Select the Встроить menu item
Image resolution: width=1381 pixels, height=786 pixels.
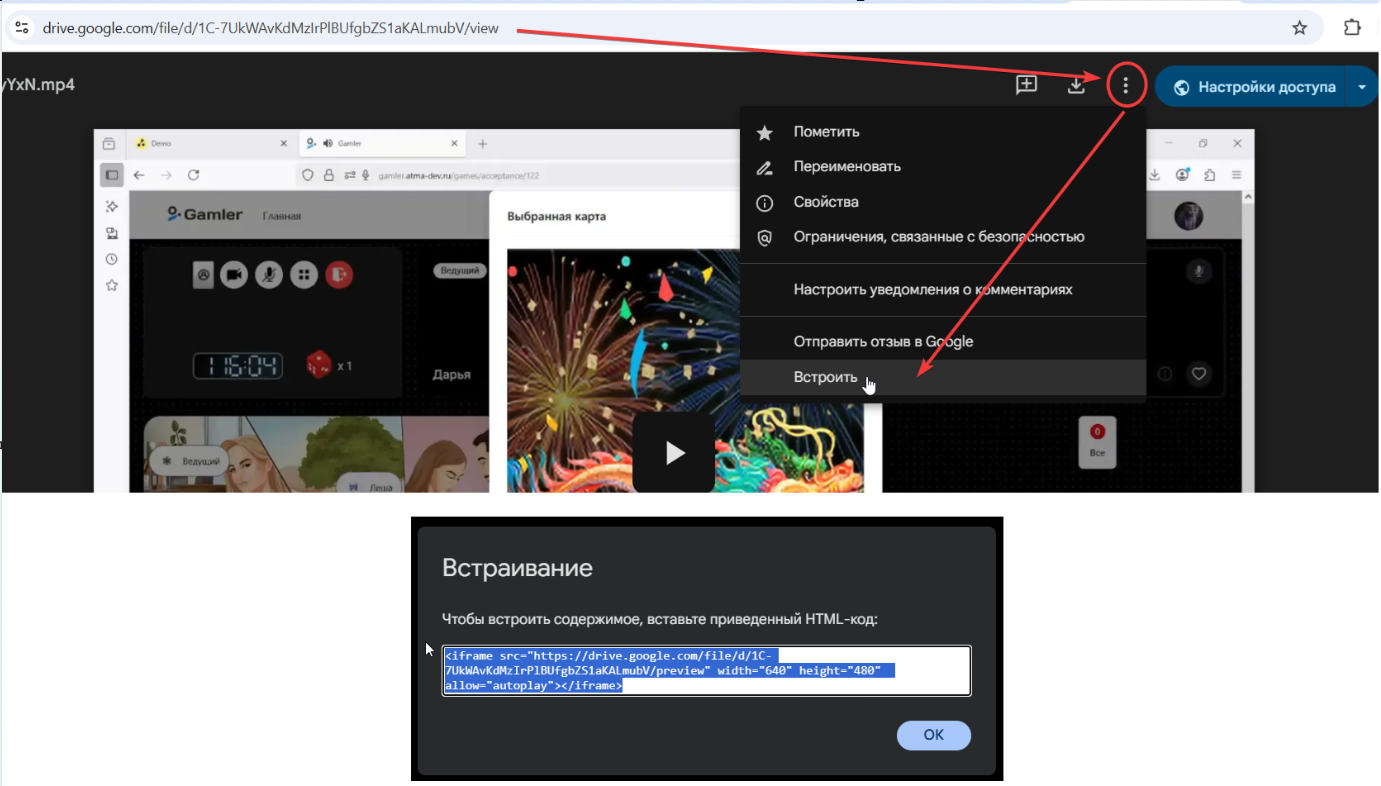(x=825, y=378)
